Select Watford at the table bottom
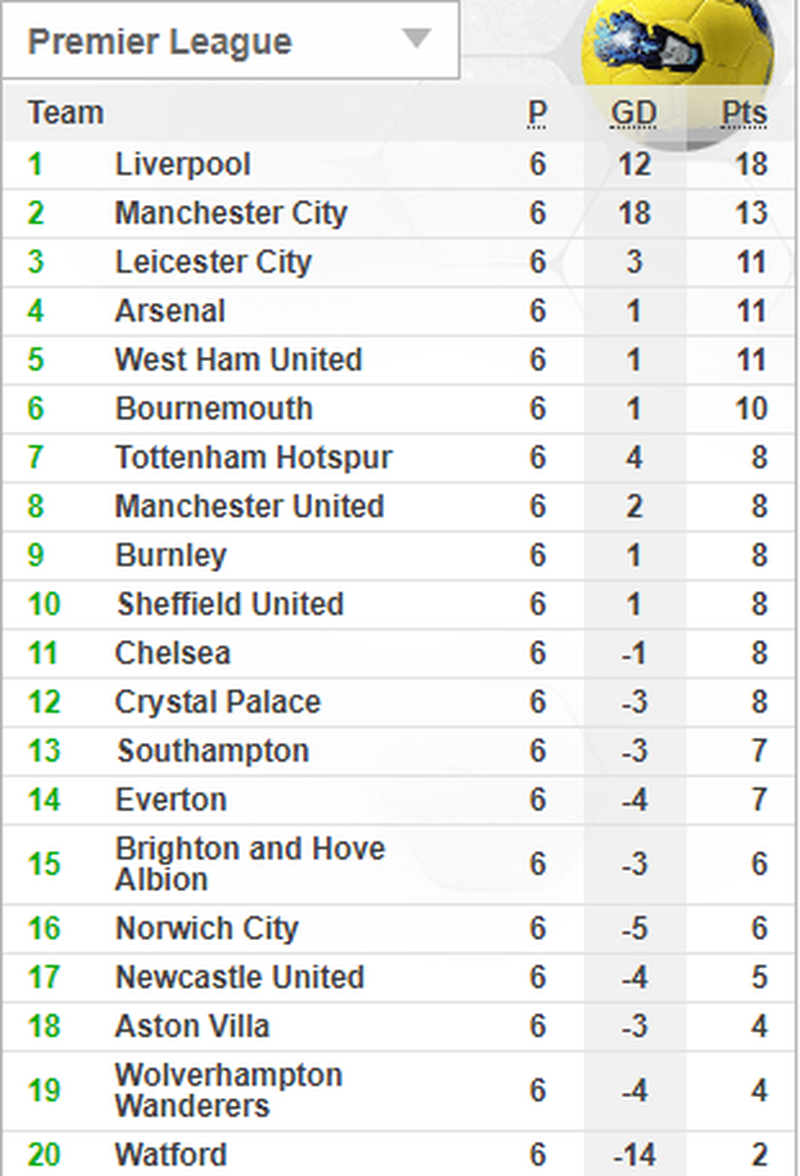This screenshot has height=1176, width=800. 171,1155
